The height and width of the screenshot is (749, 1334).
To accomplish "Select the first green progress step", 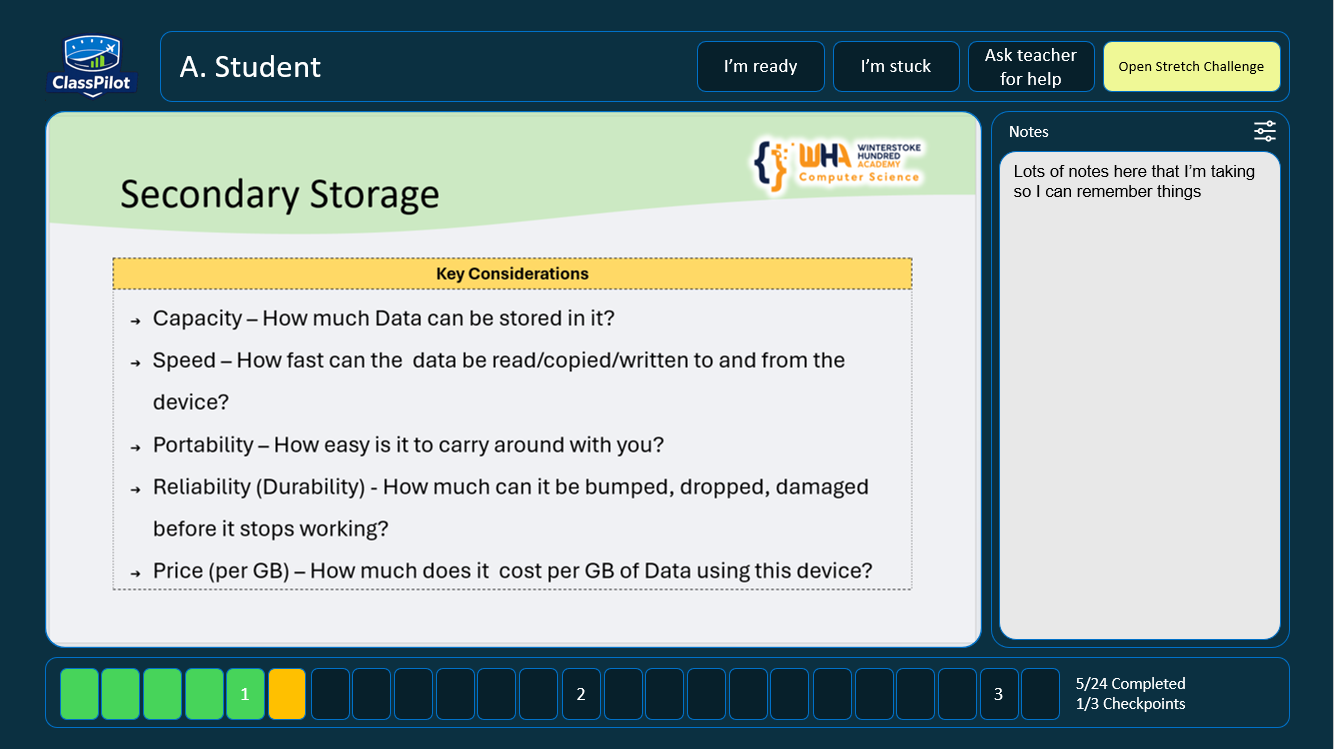I will click(x=80, y=694).
